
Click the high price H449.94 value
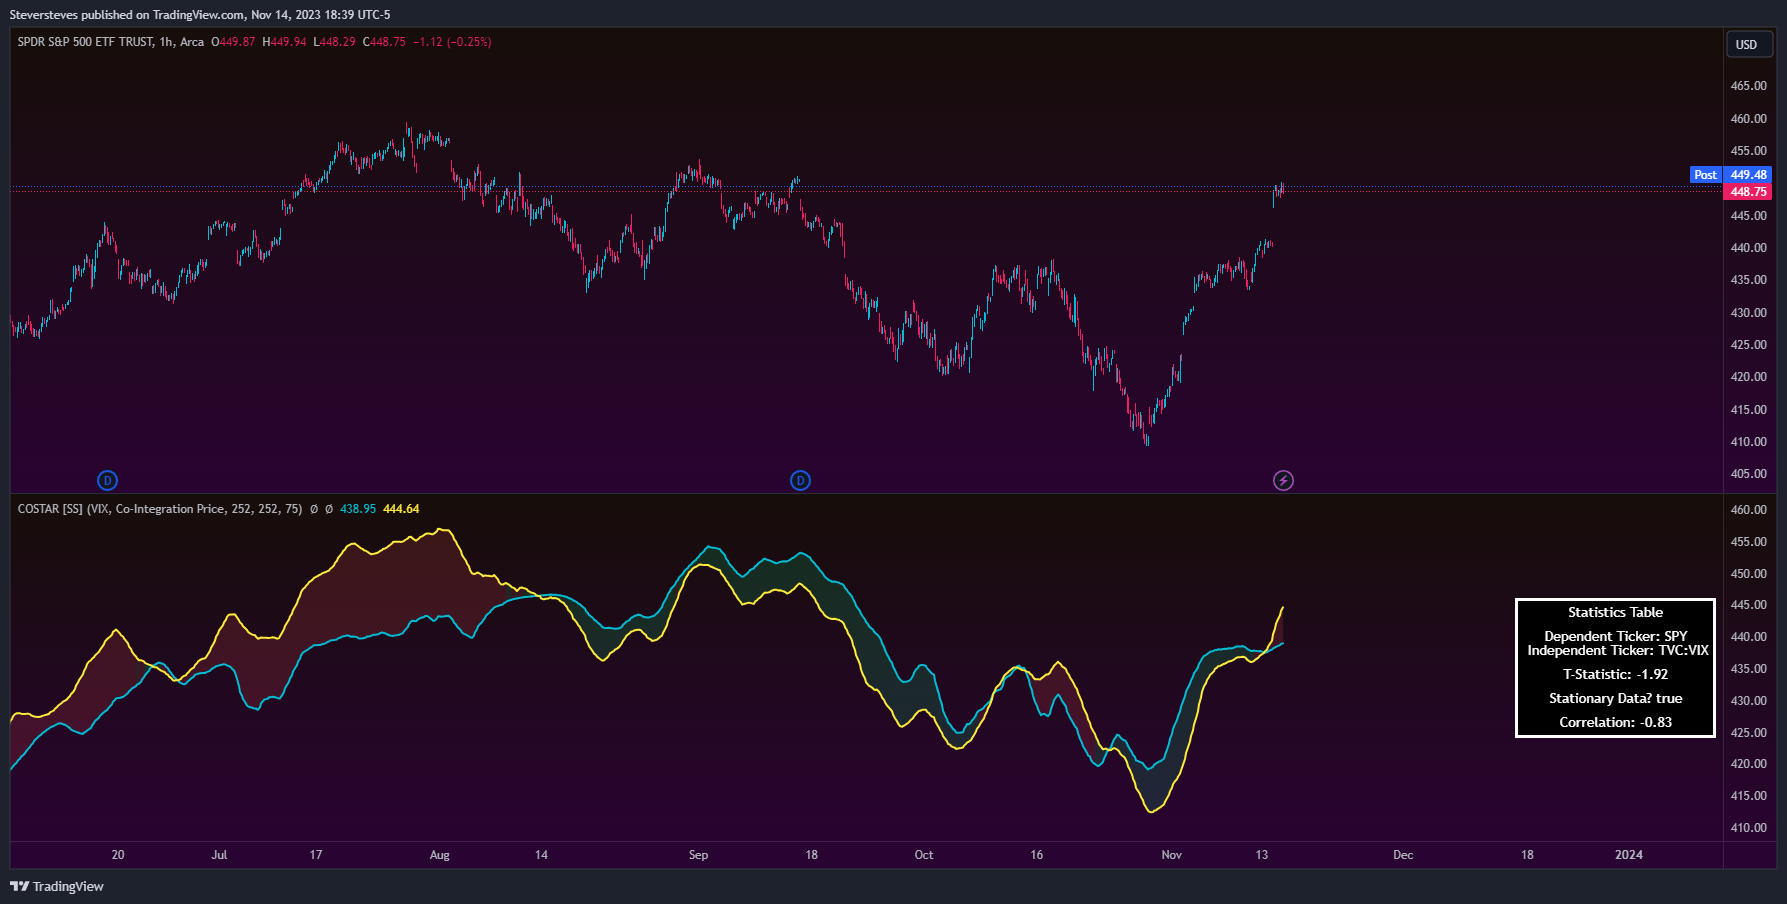pos(284,42)
